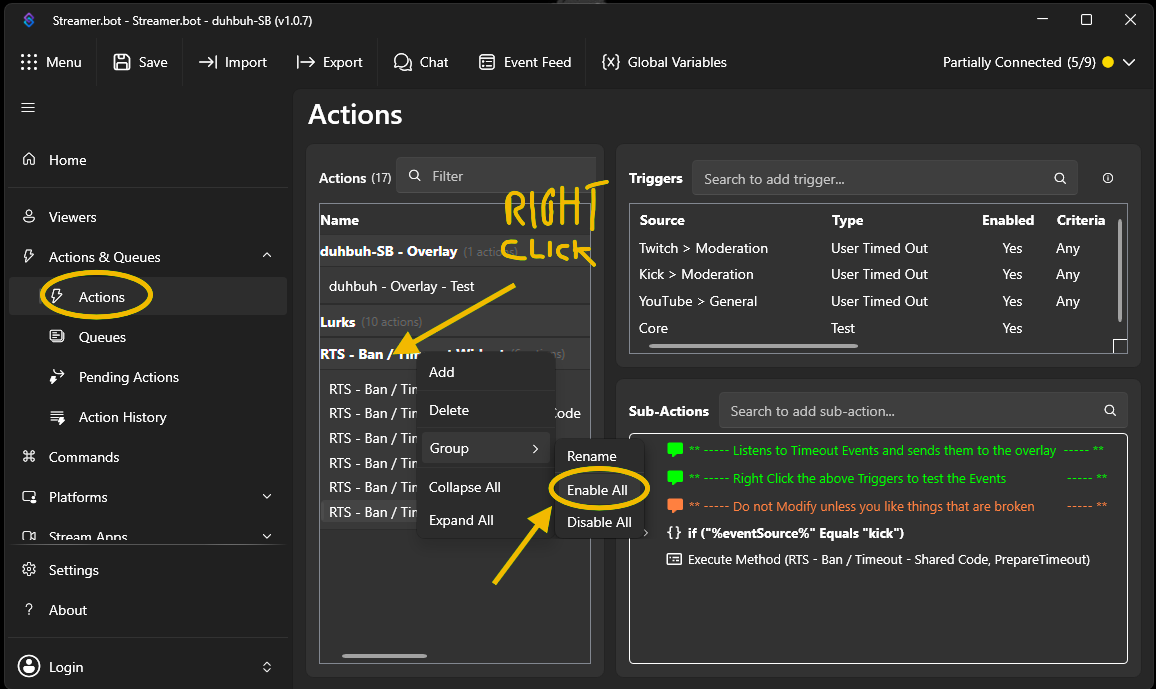Expand the Group submenu arrow
The width and height of the screenshot is (1156, 689).
point(535,448)
